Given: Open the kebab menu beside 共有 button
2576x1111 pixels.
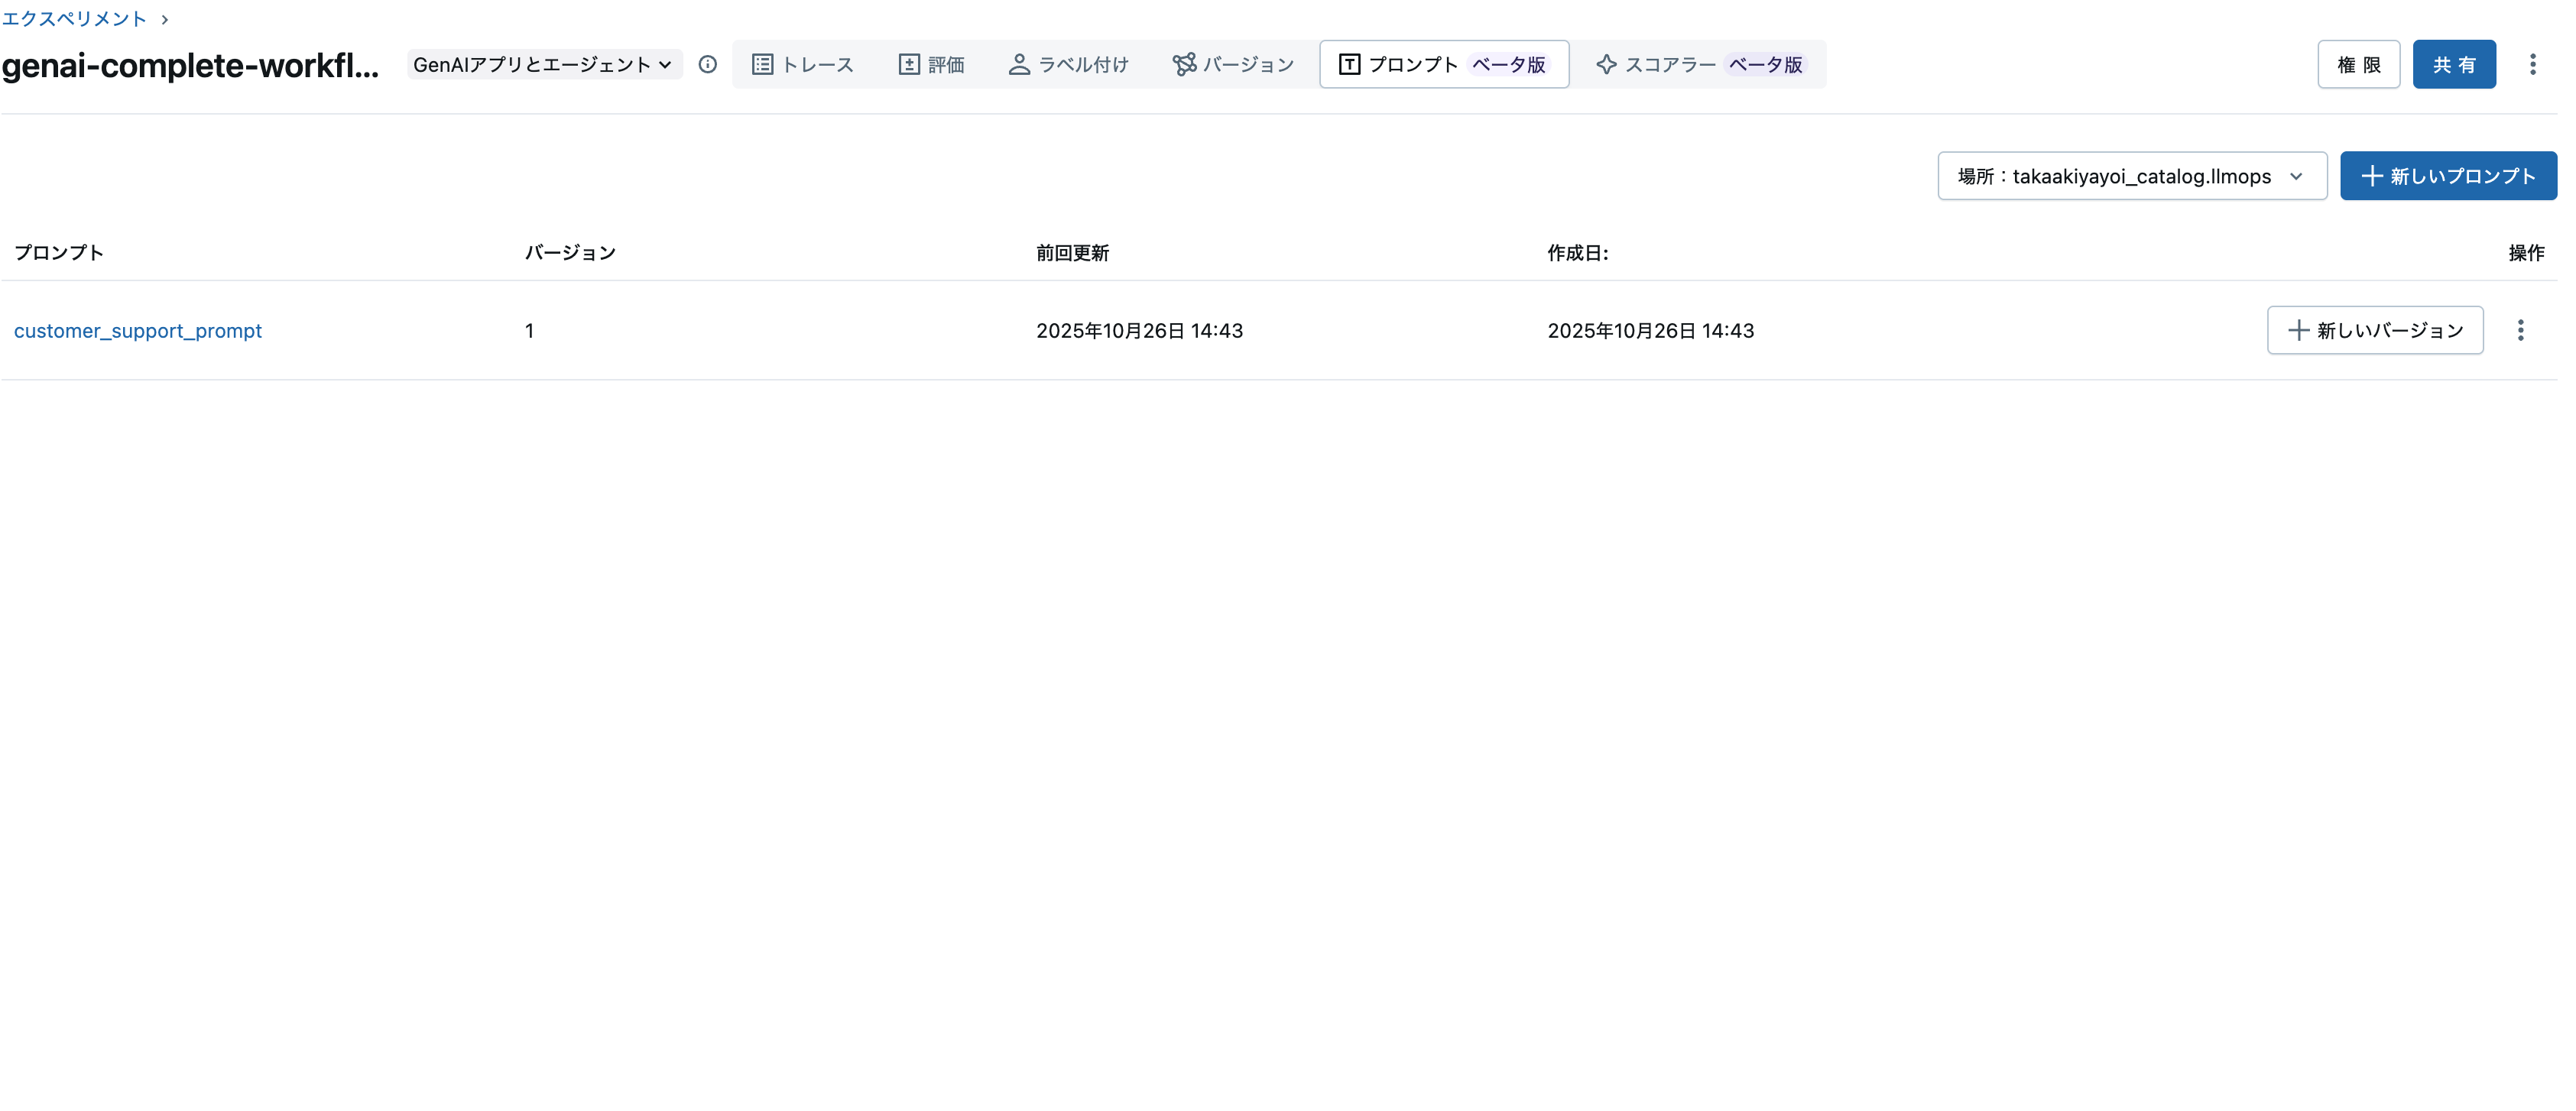Looking at the screenshot, I should tap(2534, 64).
